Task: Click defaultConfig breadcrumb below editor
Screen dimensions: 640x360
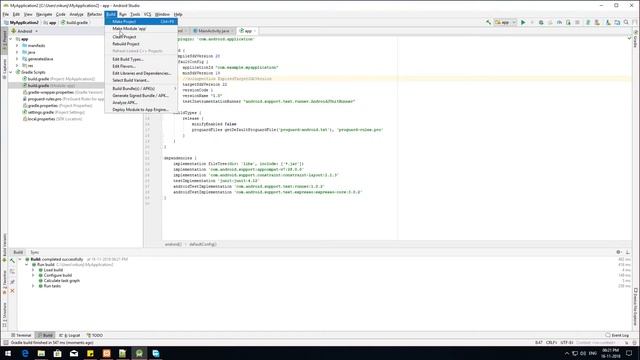Action: click(x=202, y=244)
